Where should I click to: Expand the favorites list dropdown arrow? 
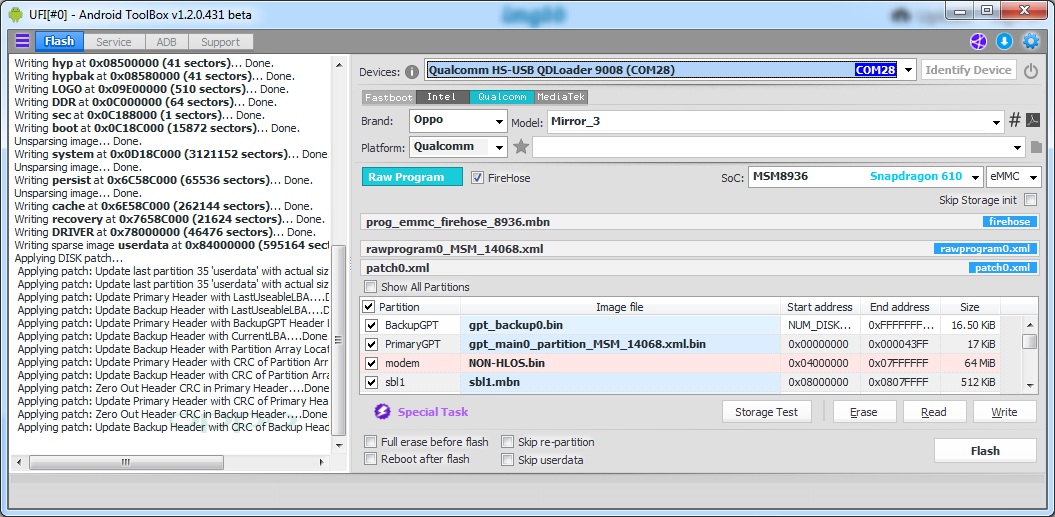(x=1017, y=147)
